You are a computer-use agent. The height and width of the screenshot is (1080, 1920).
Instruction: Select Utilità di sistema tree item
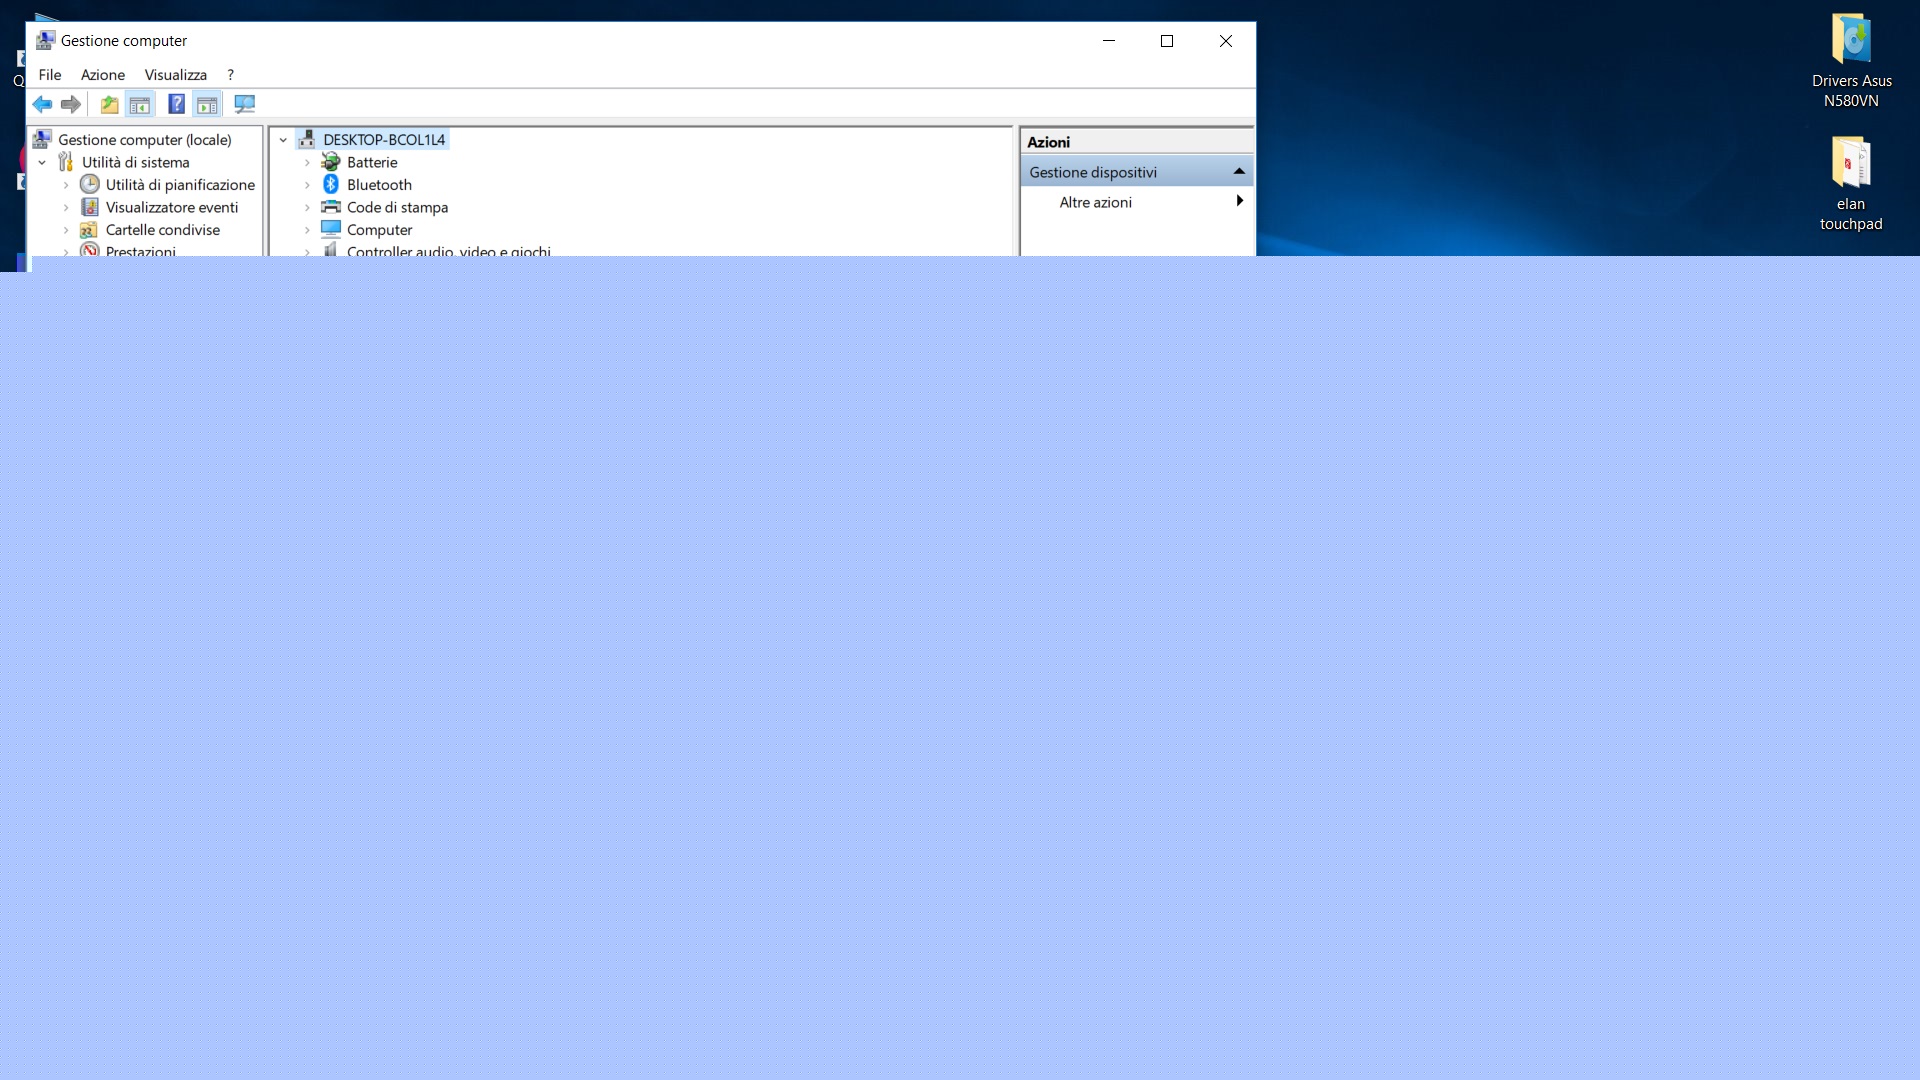point(136,162)
